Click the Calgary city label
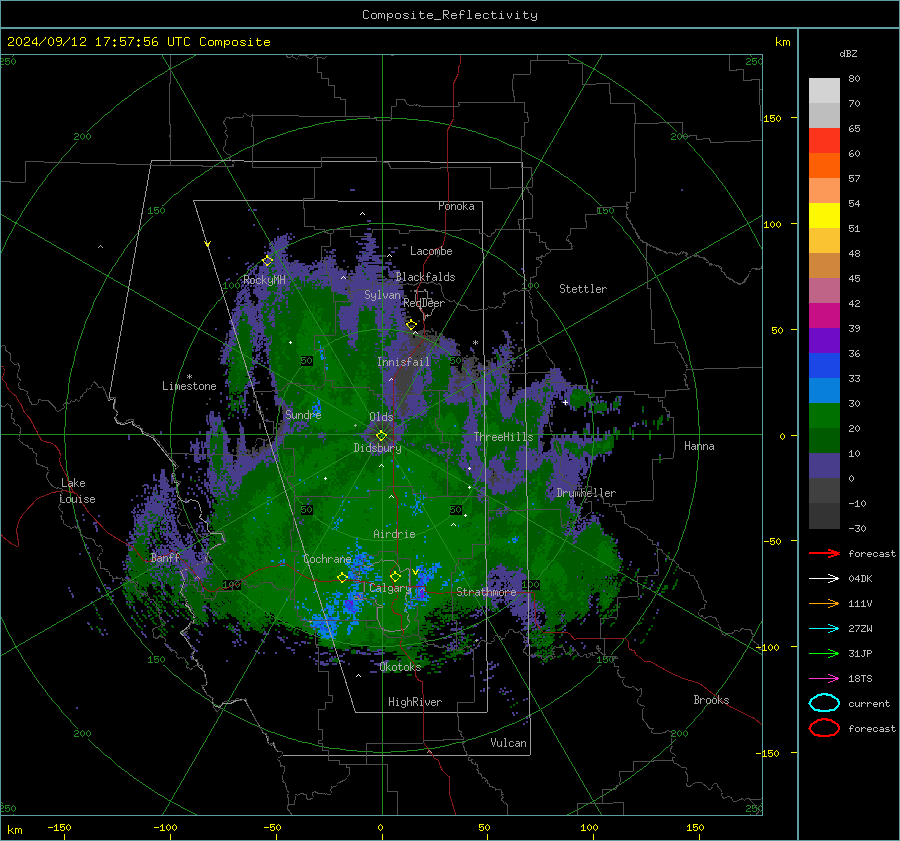 click(390, 588)
